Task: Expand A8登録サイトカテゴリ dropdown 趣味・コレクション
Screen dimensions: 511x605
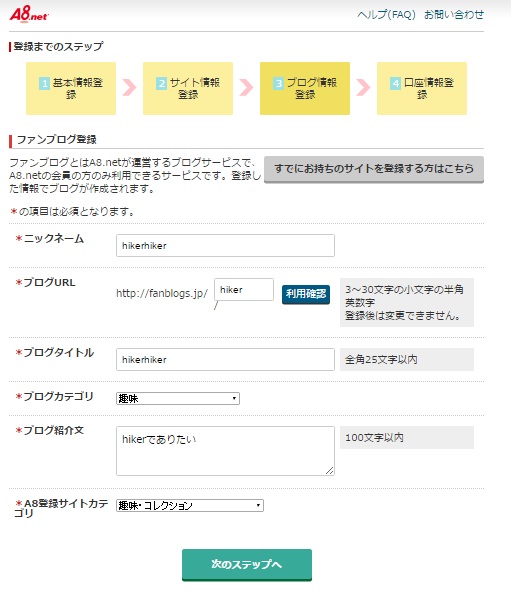Action: (x=190, y=505)
